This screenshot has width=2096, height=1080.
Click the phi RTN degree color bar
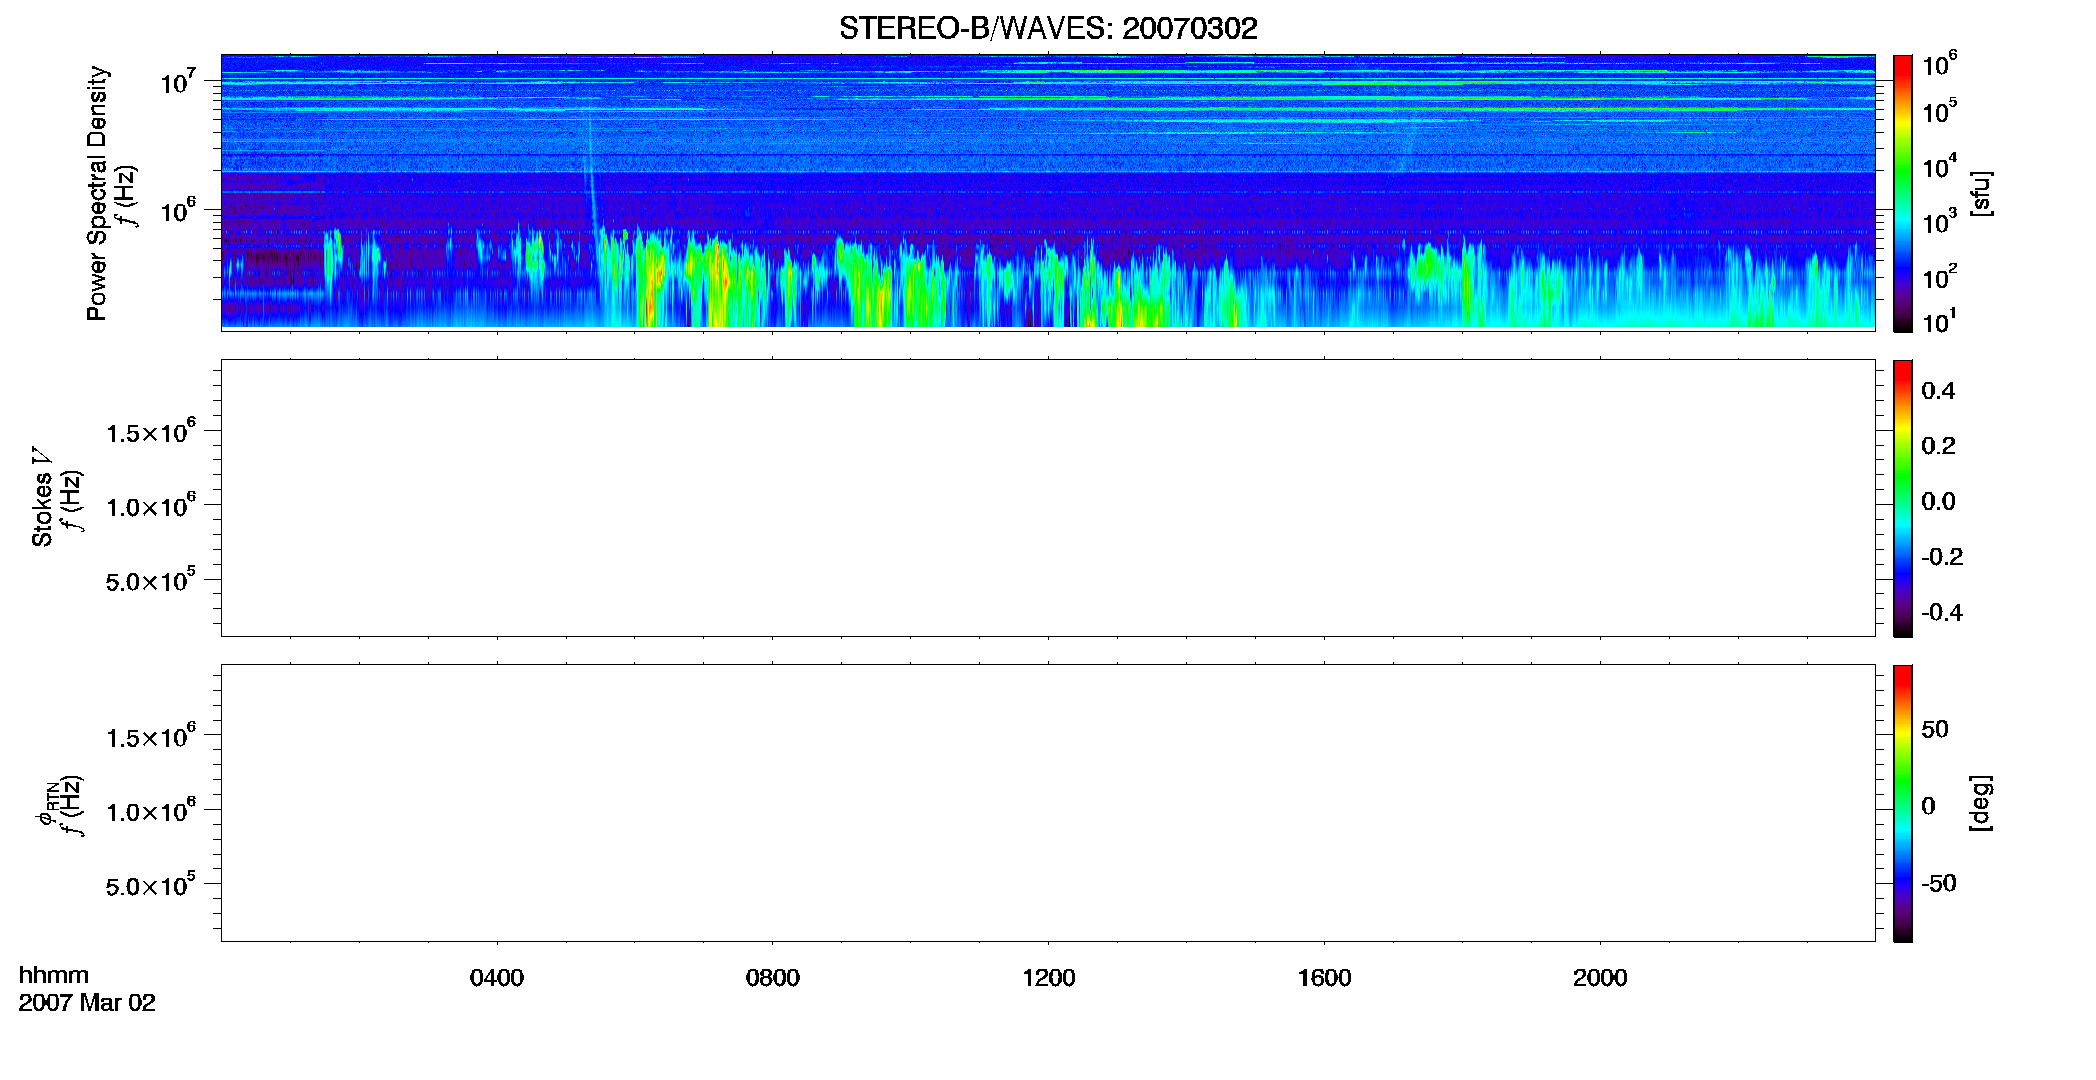(x=1903, y=803)
